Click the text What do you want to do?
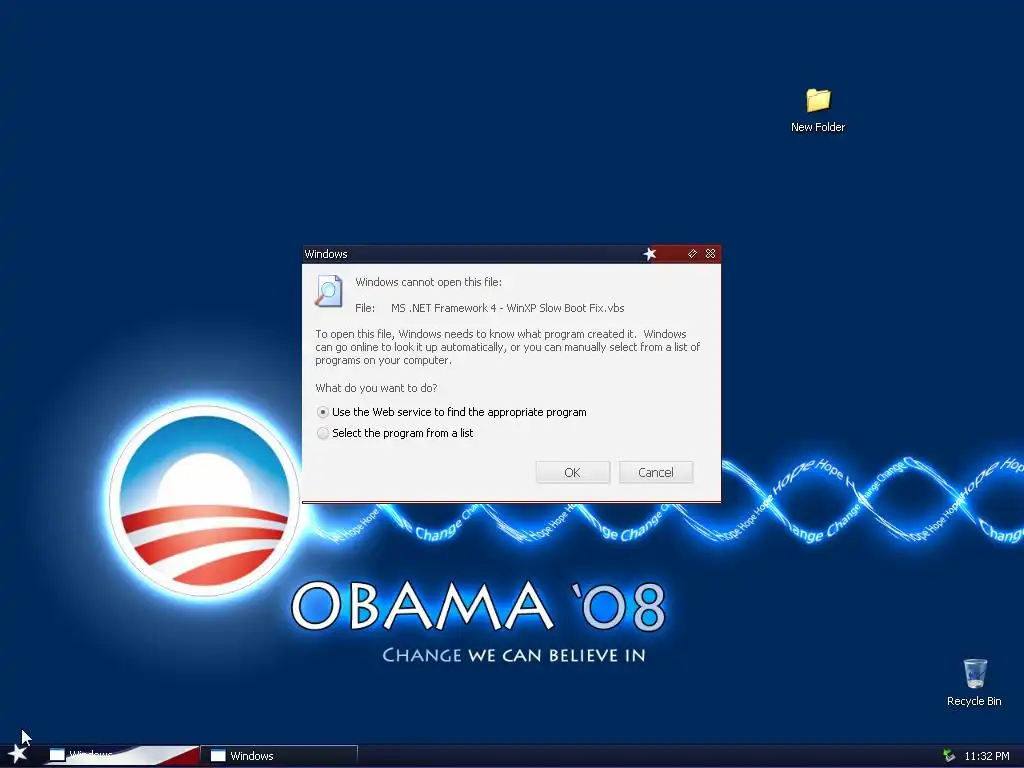1024x768 pixels. pyautogui.click(x=376, y=388)
